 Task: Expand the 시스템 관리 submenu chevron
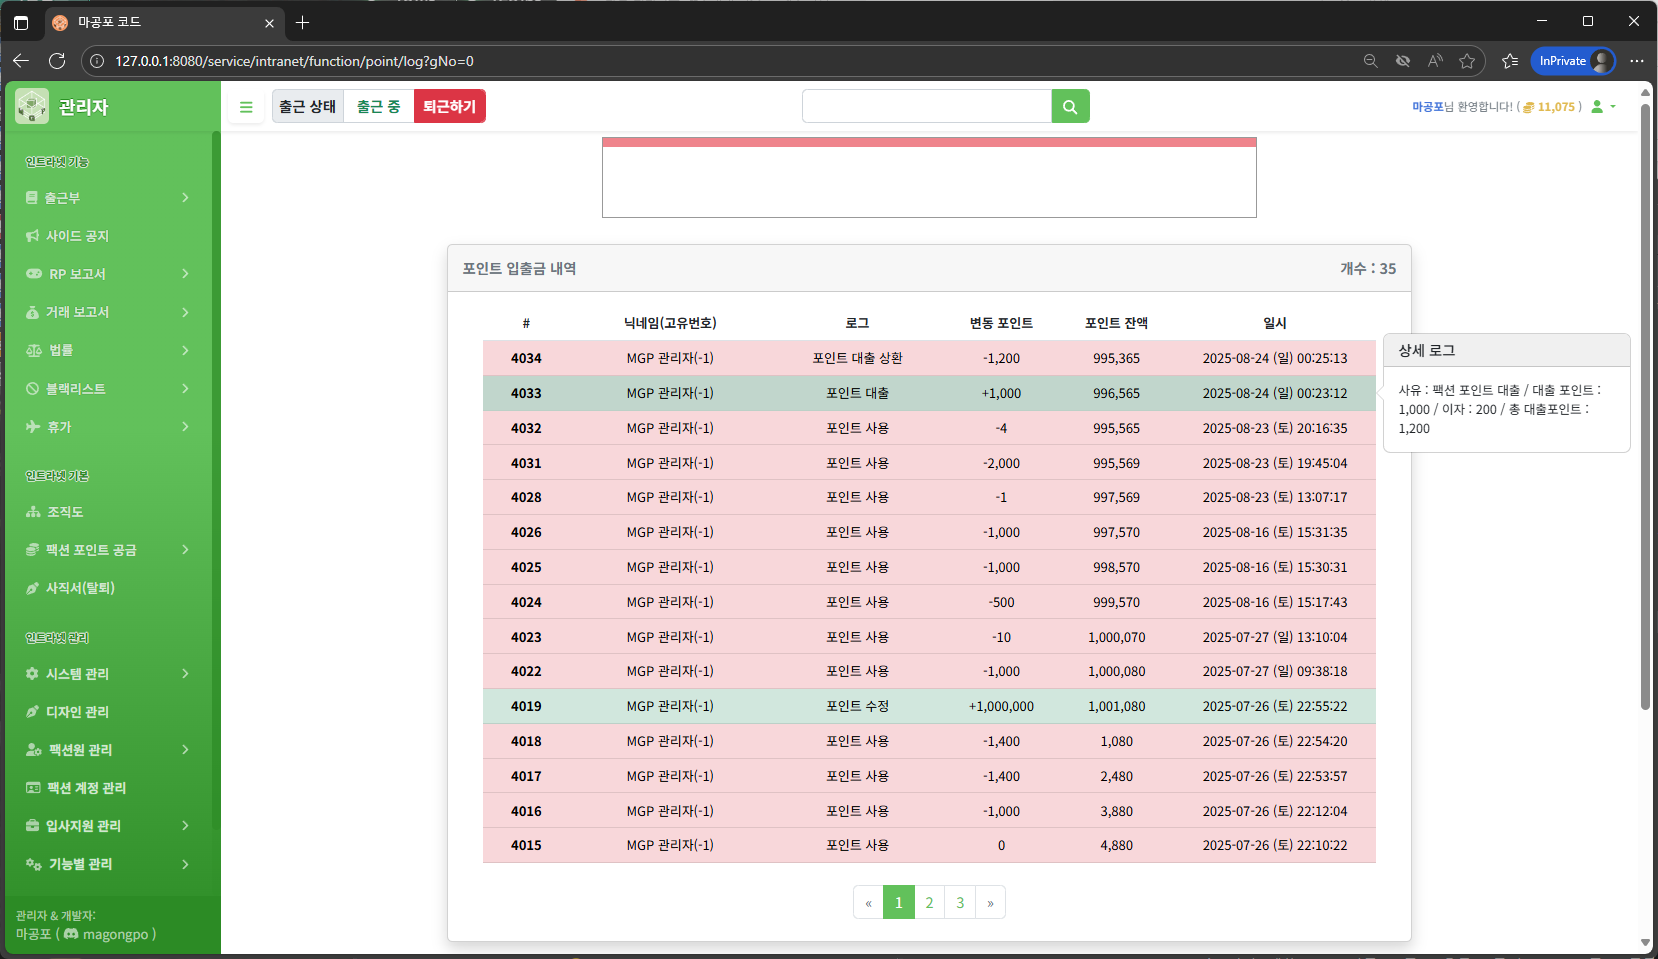(x=185, y=674)
